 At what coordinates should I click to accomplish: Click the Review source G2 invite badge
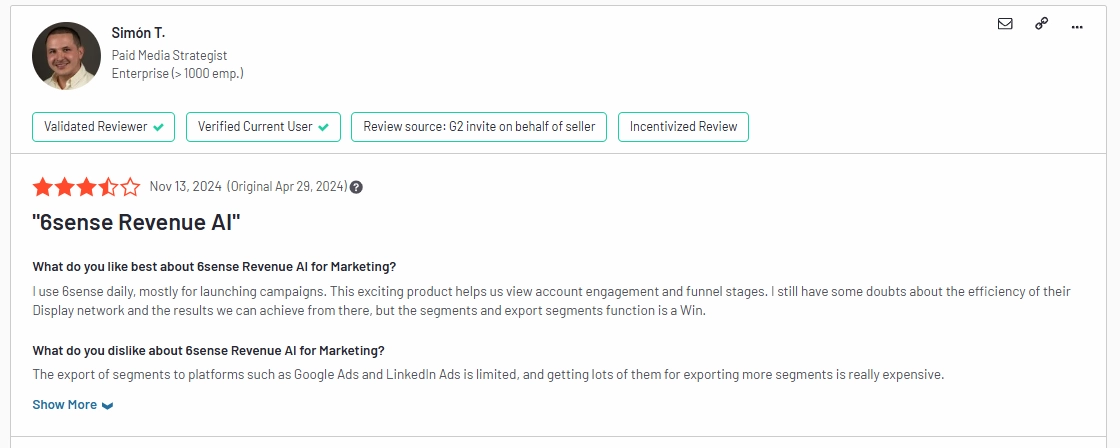[x=479, y=127]
